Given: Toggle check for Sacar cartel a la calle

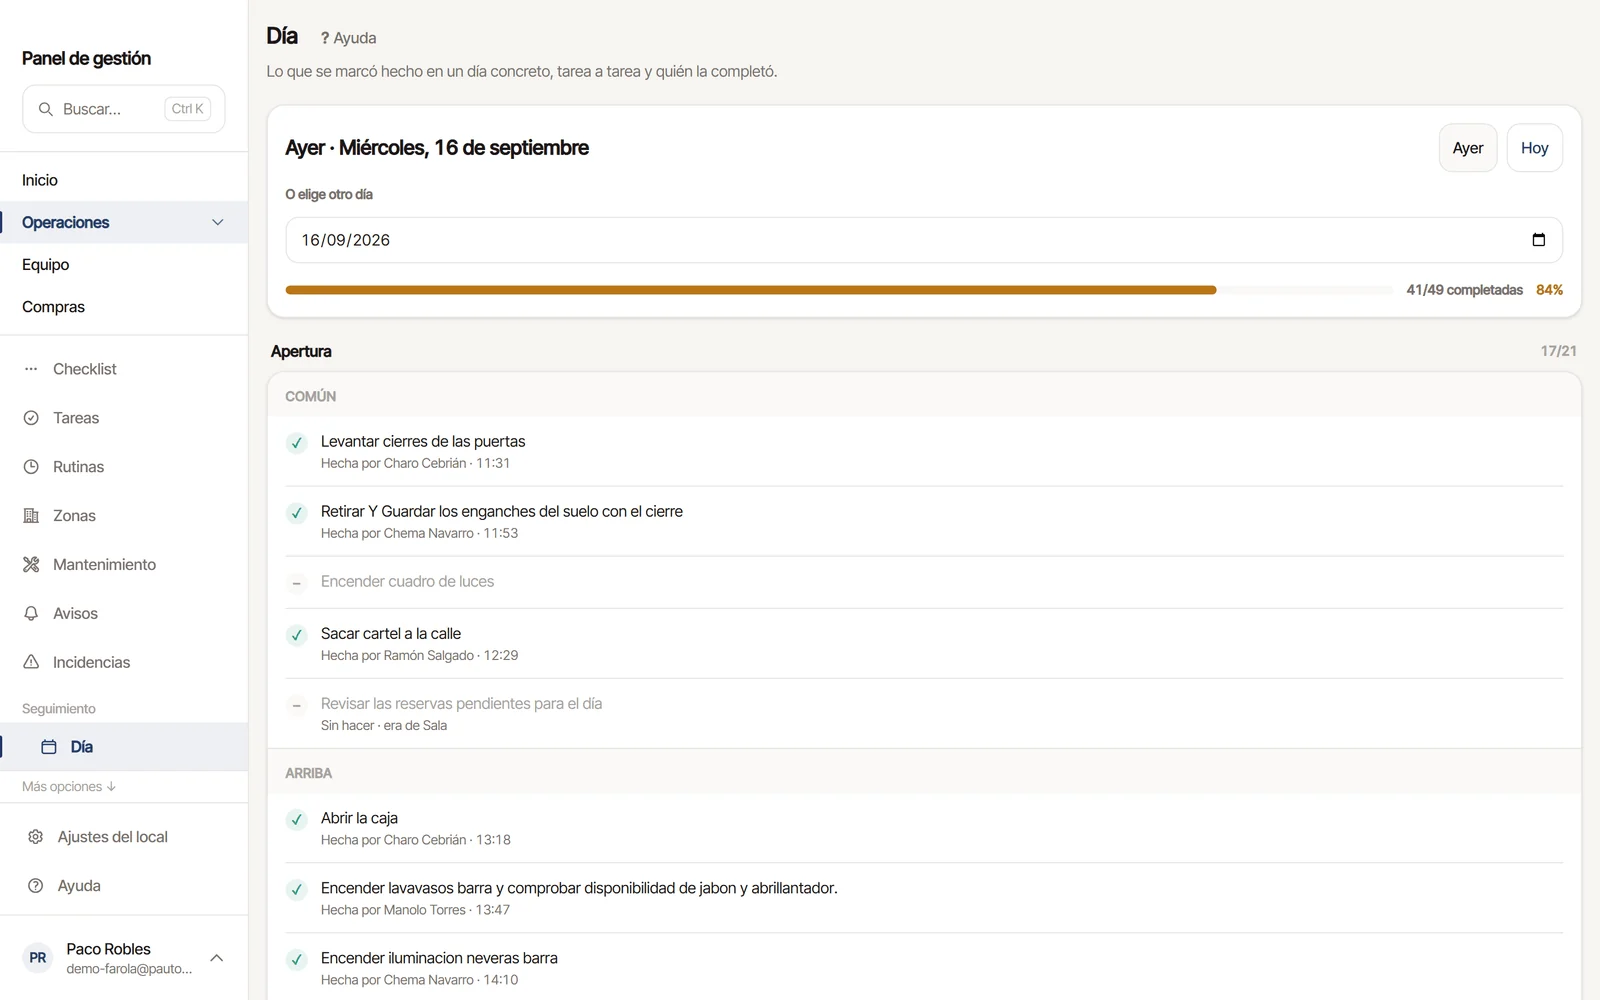Looking at the screenshot, I should pos(297,635).
